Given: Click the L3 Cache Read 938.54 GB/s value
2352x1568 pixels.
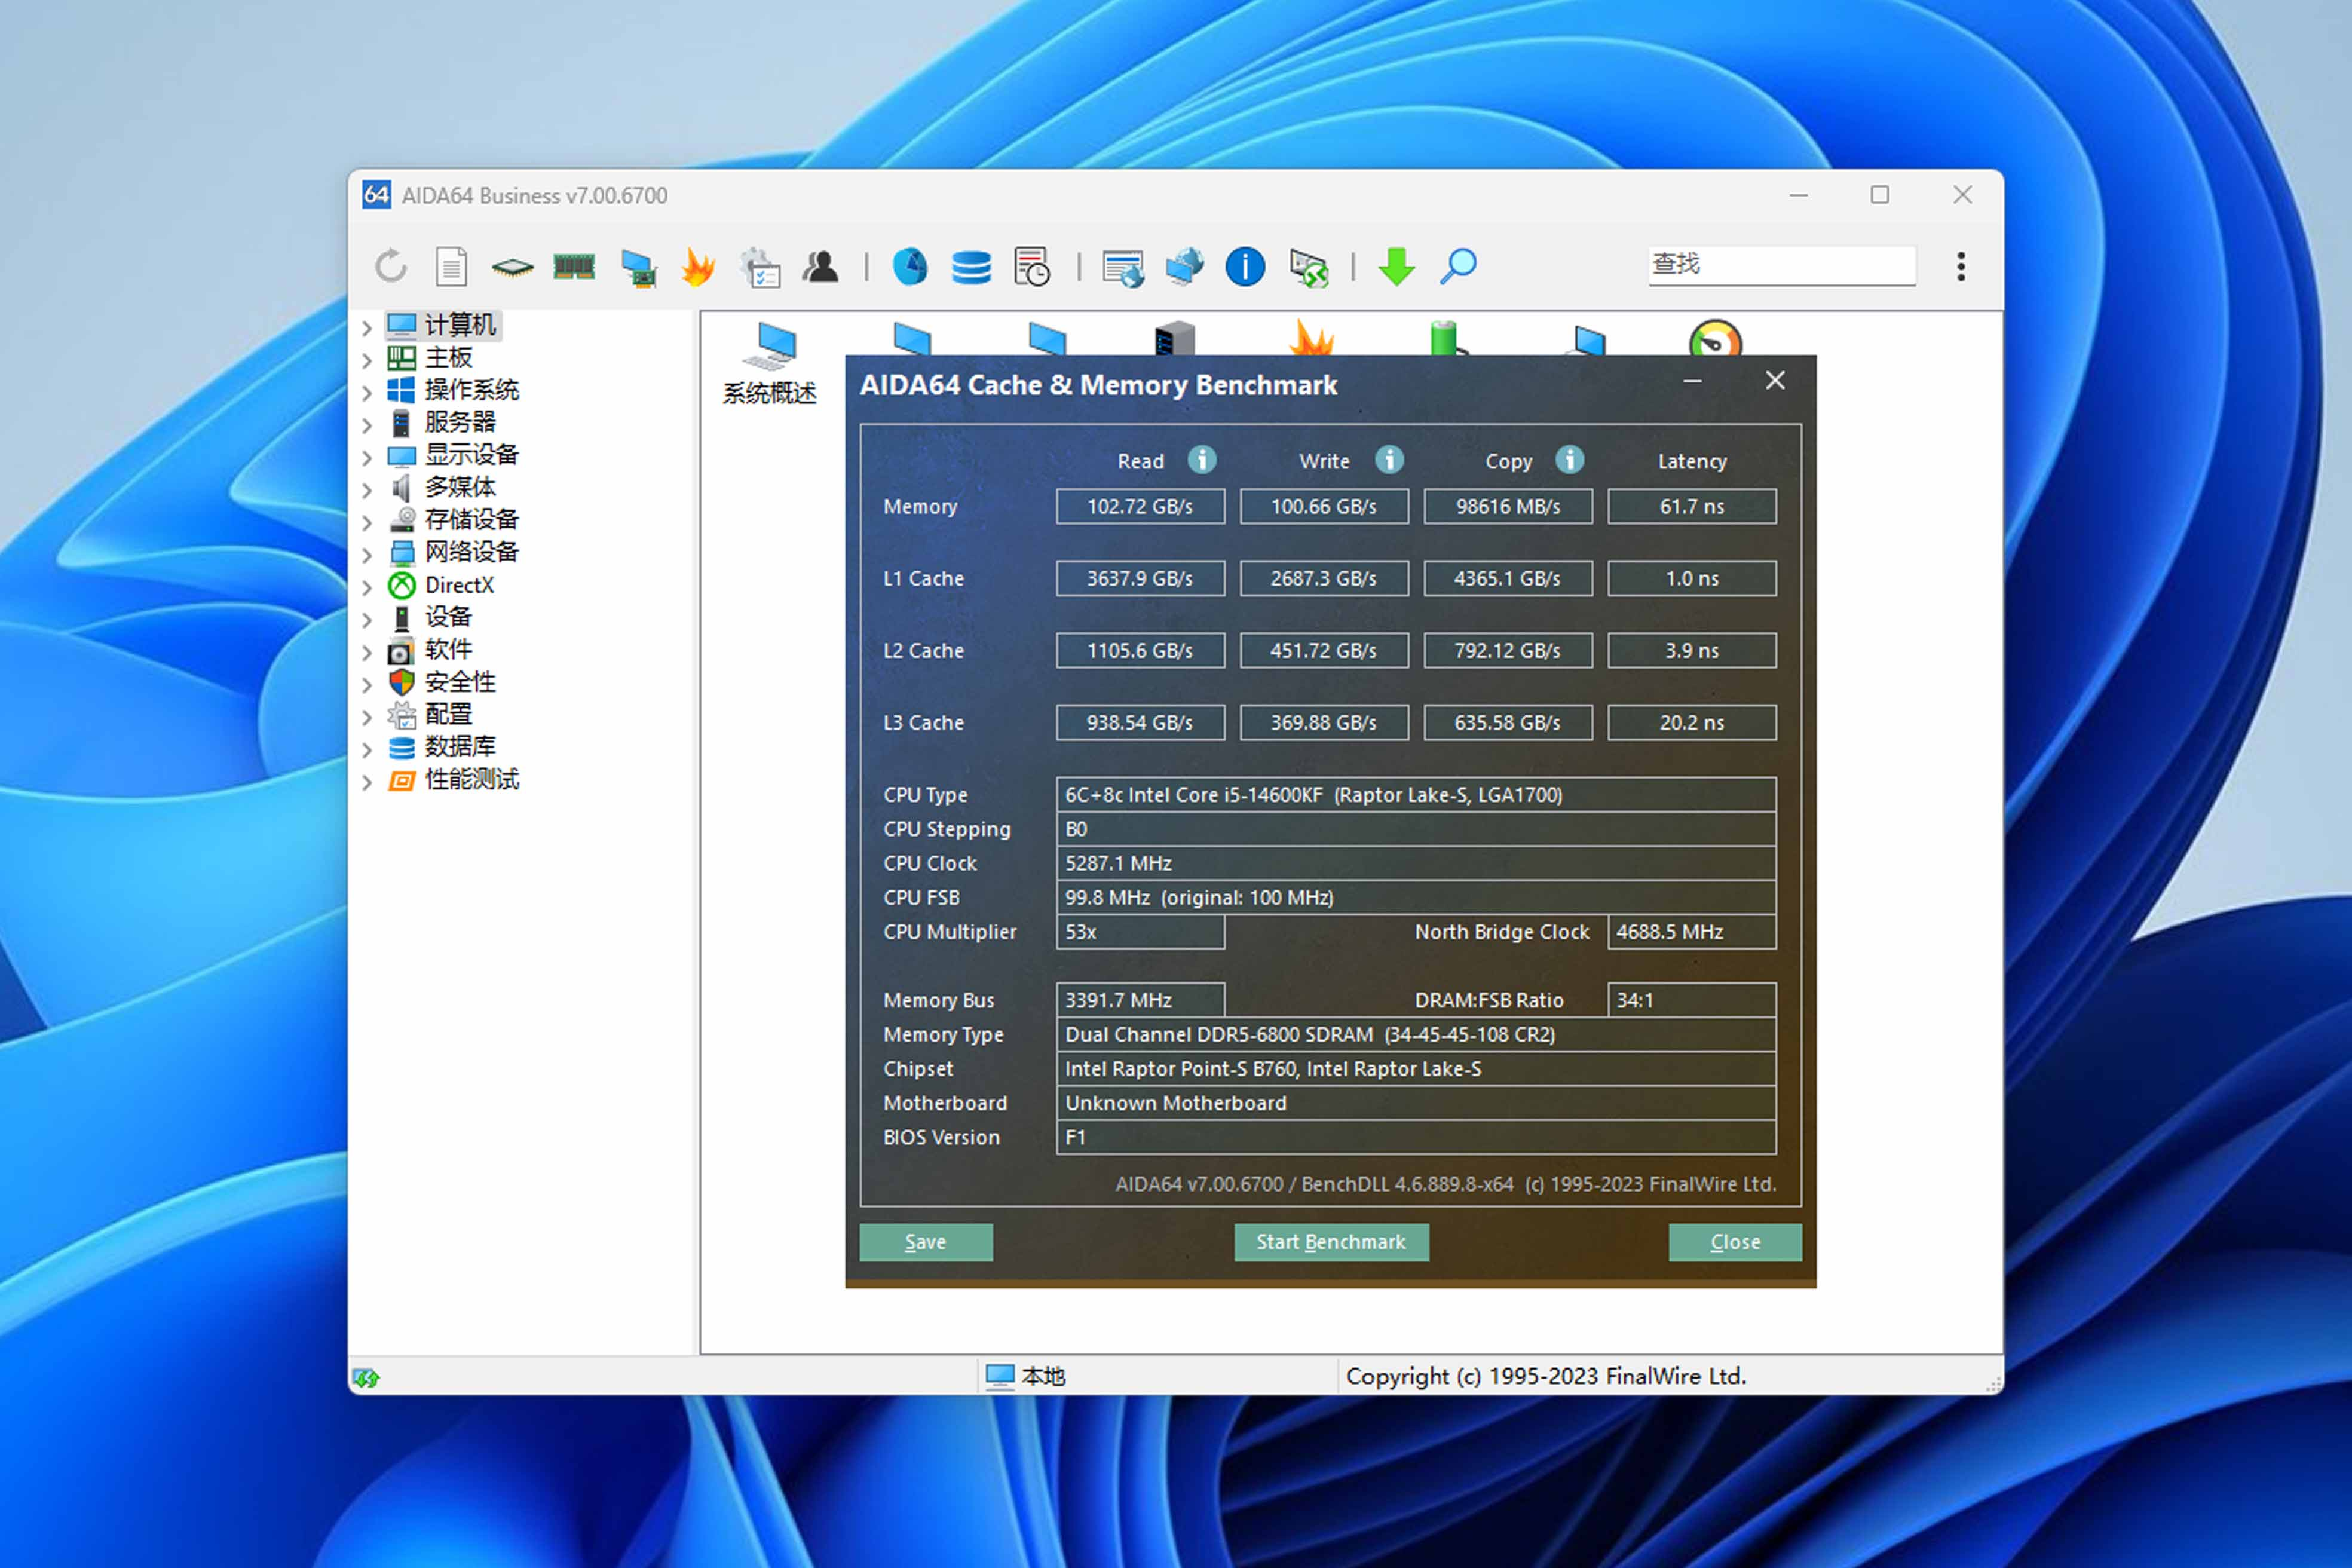Looking at the screenshot, I should (x=1140, y=723).
